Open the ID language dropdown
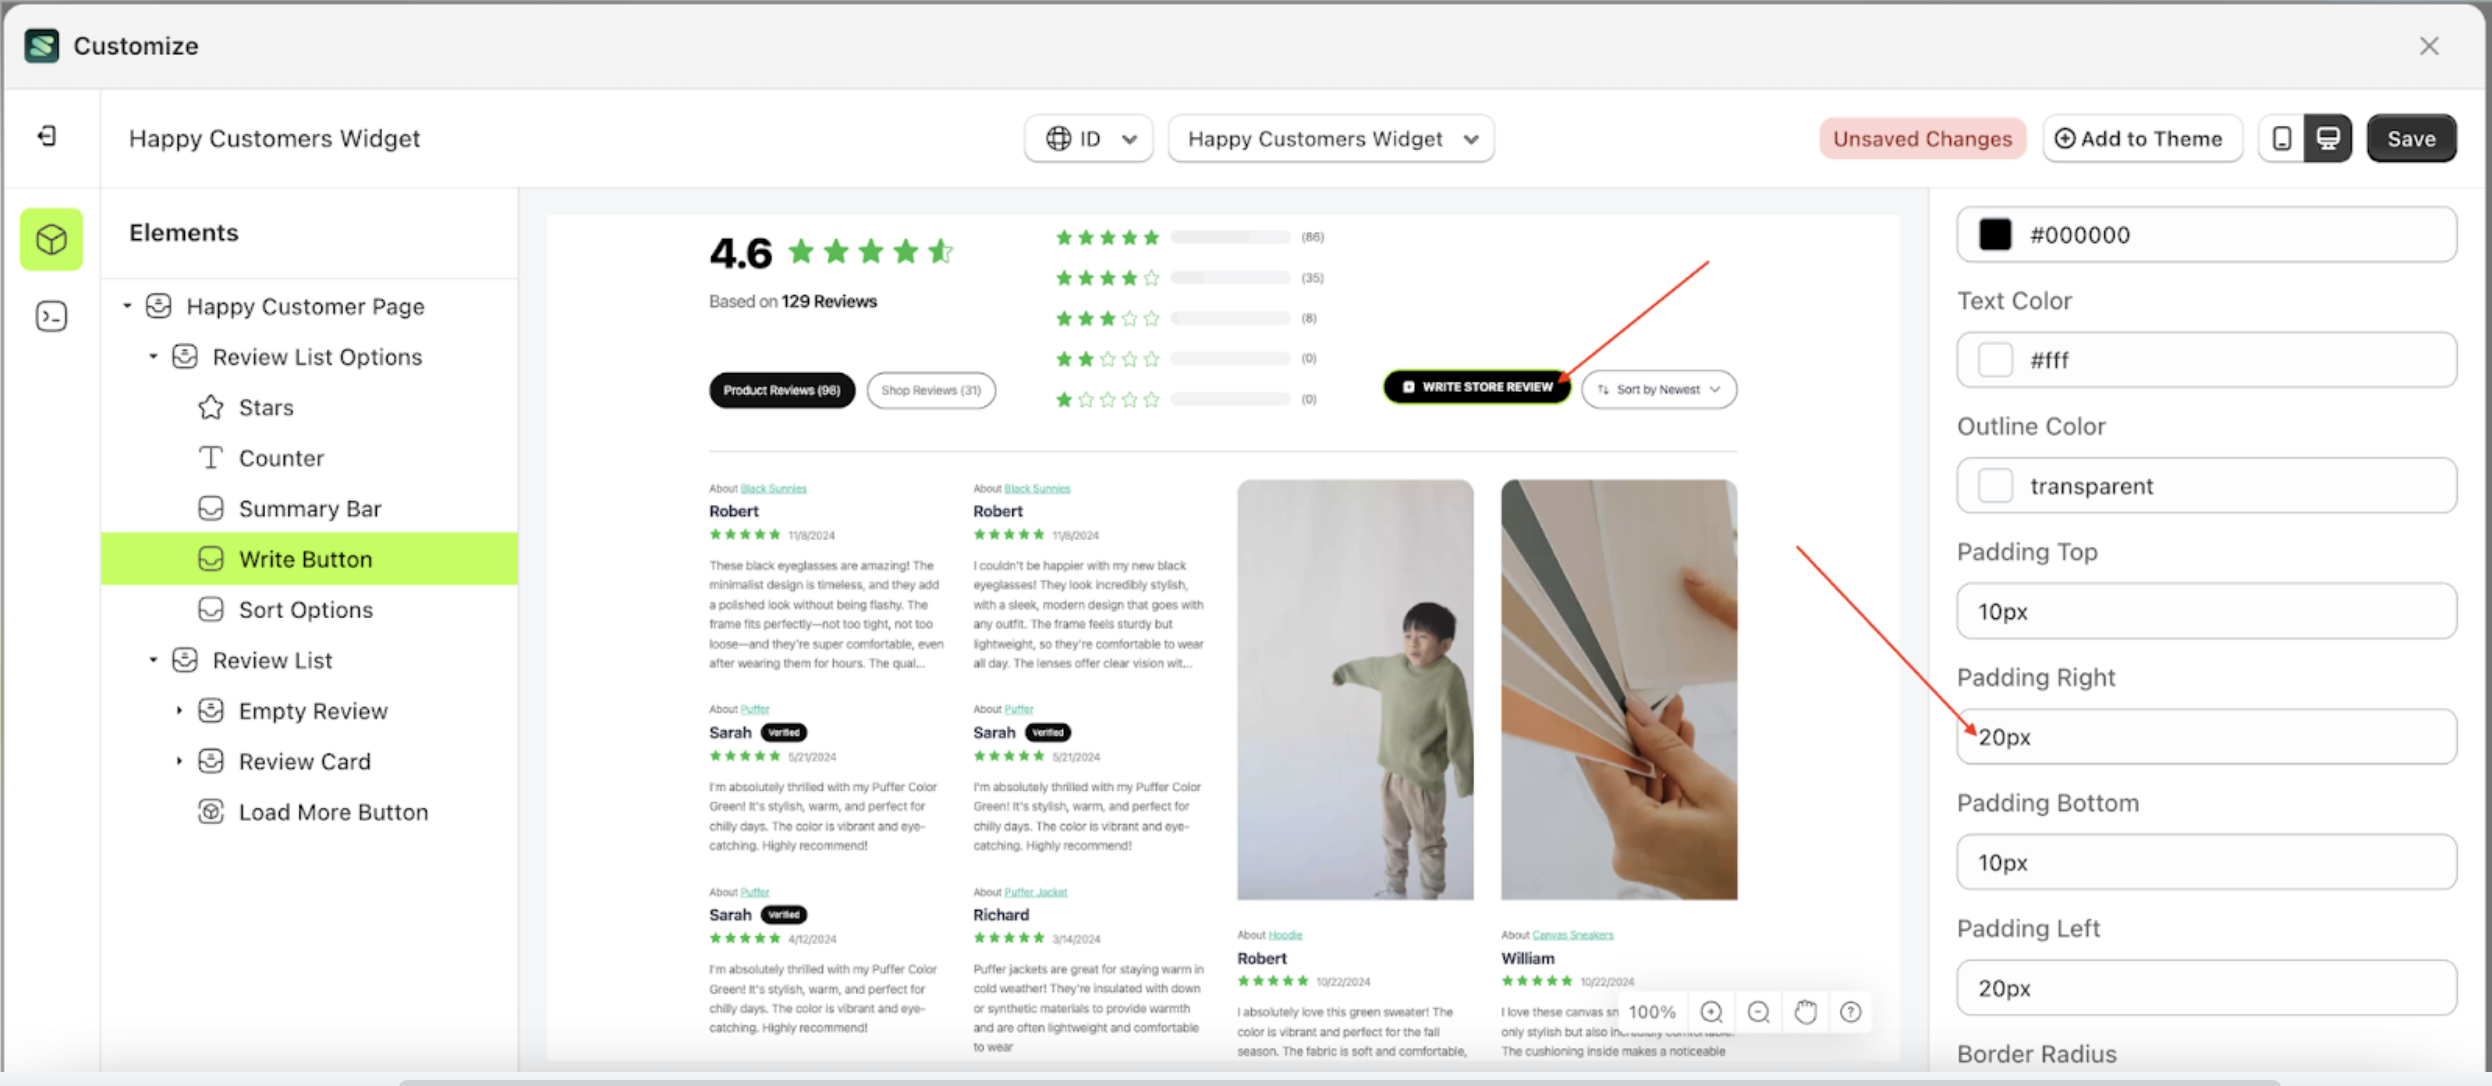Screen dimensions: 2492x1086 (x=1089, y=139)
